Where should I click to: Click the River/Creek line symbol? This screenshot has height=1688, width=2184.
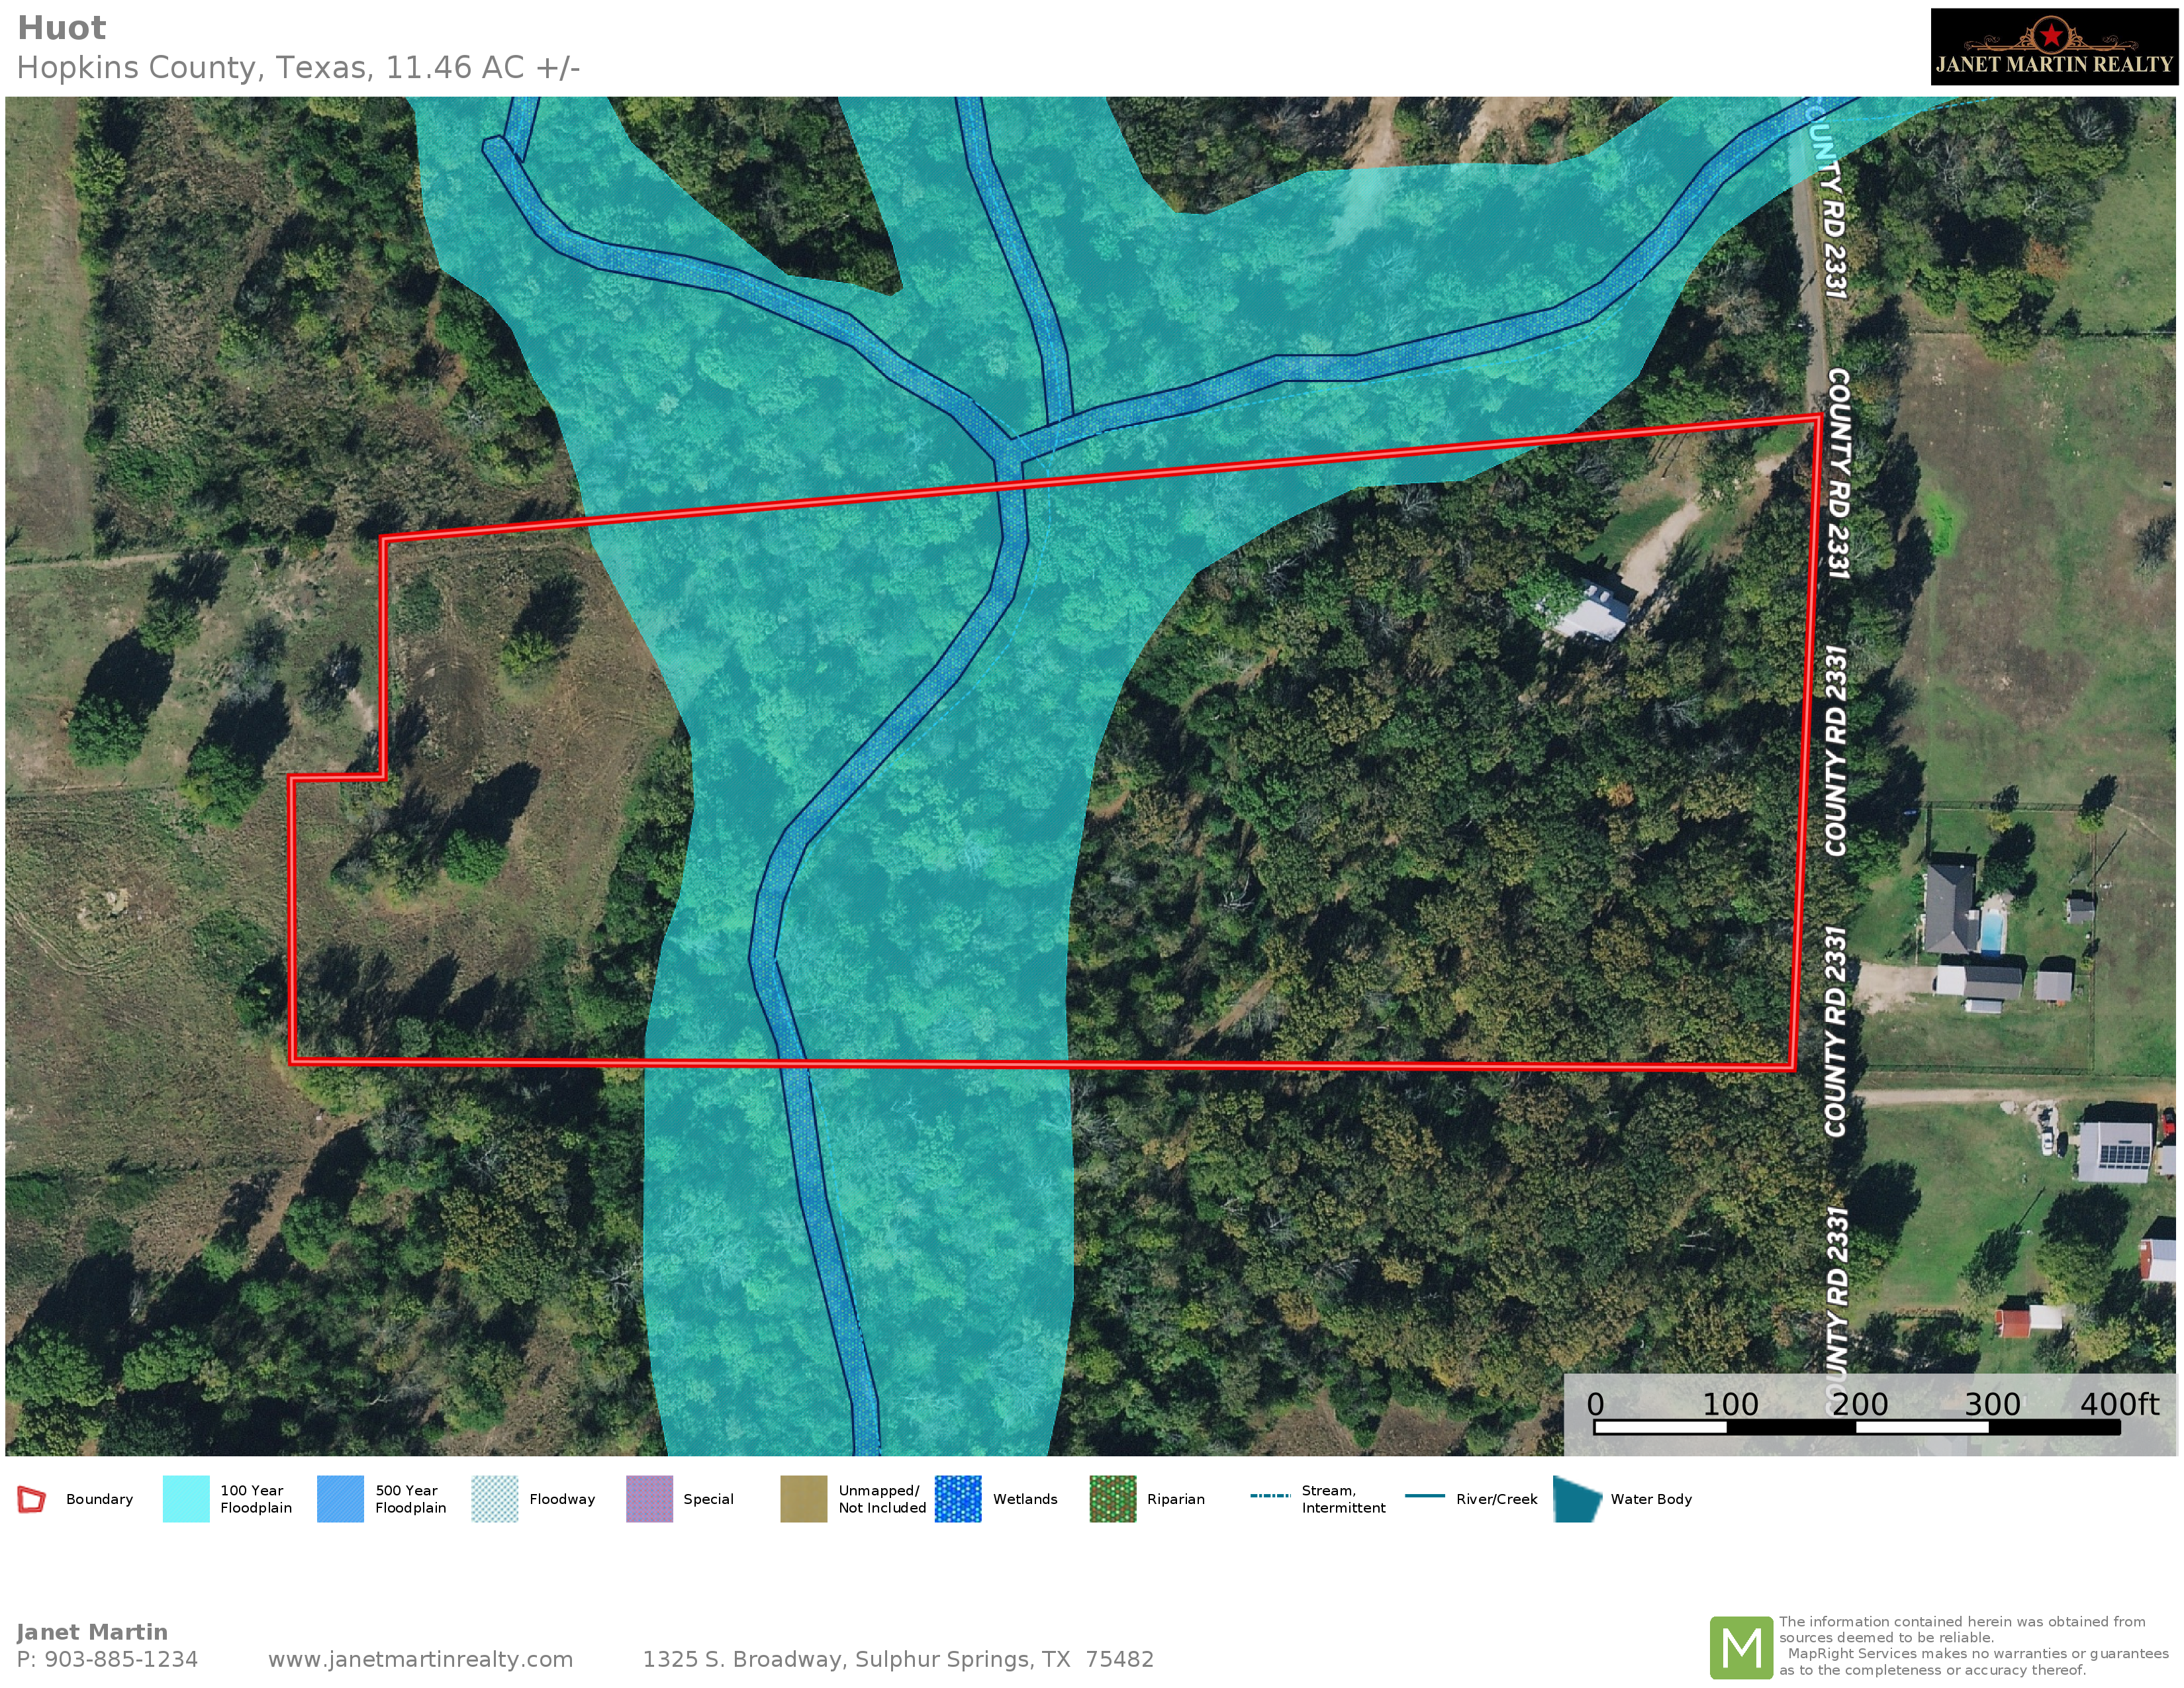(x=1424, y=1496)
